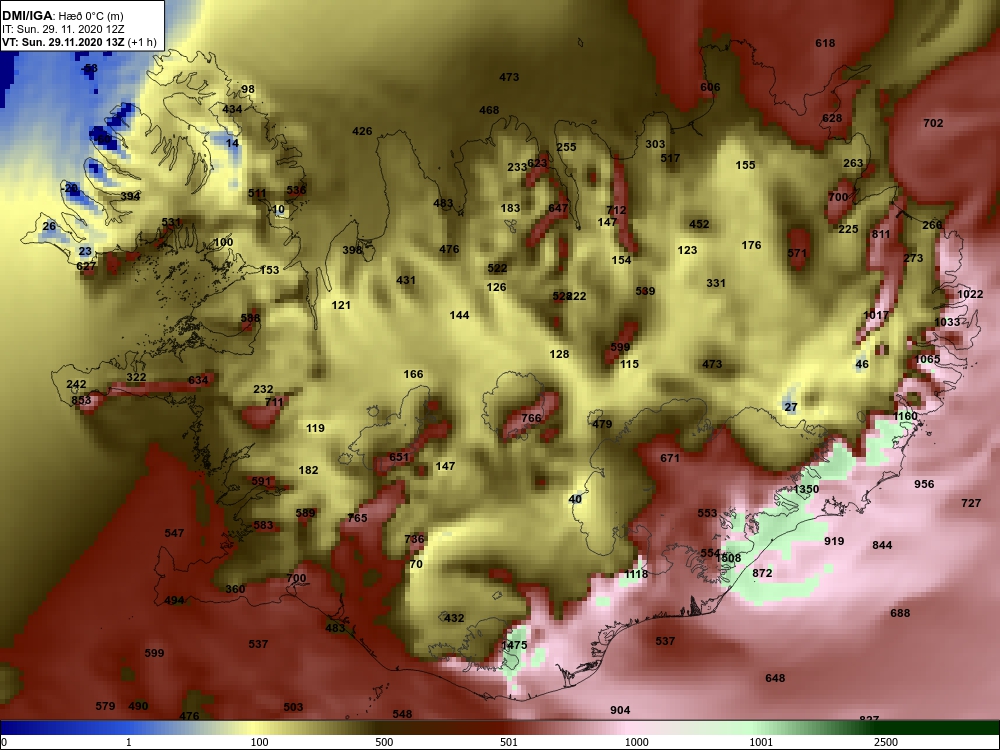Click the legend label "2500"

[x=886, y=742]
